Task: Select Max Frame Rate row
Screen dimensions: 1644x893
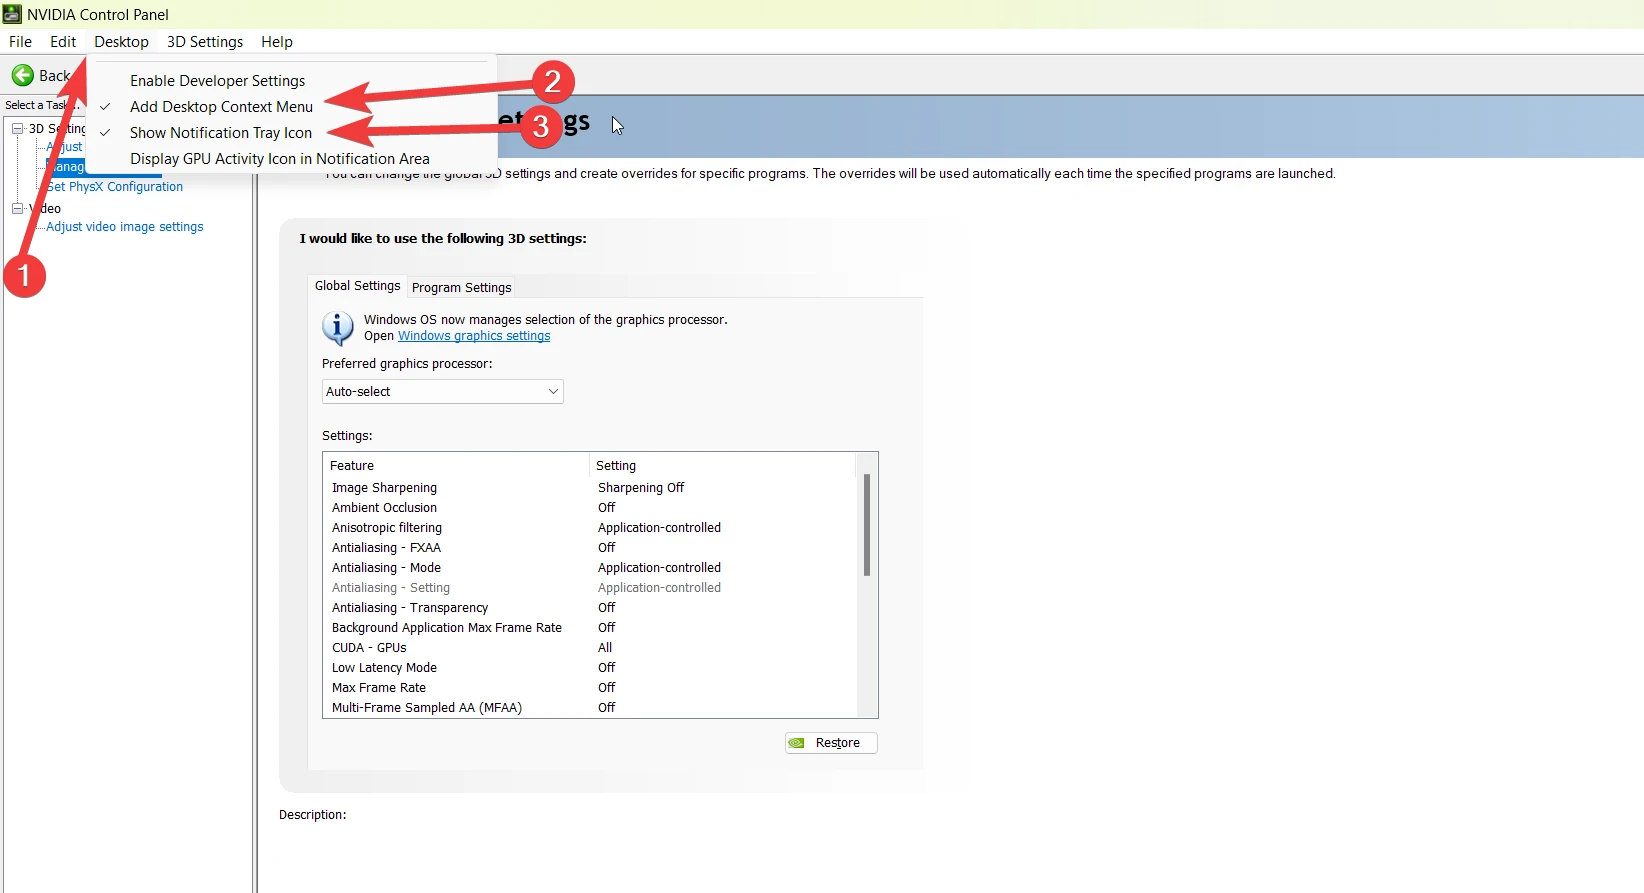Action: tap(590, 688)
